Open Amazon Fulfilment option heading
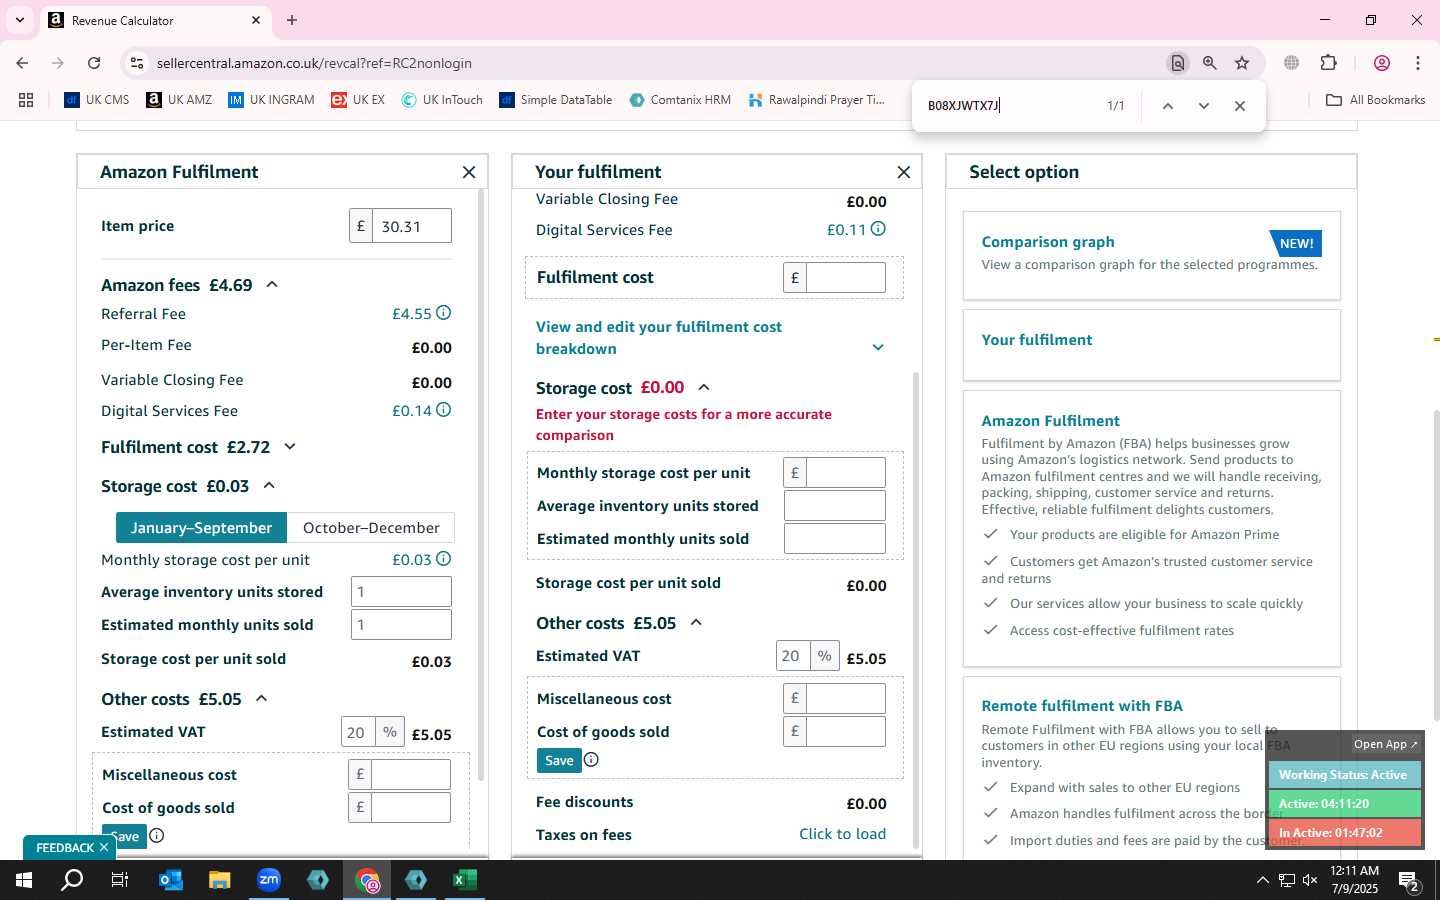This screenshot has width=1440, height=900. (x=1050, y=421)
